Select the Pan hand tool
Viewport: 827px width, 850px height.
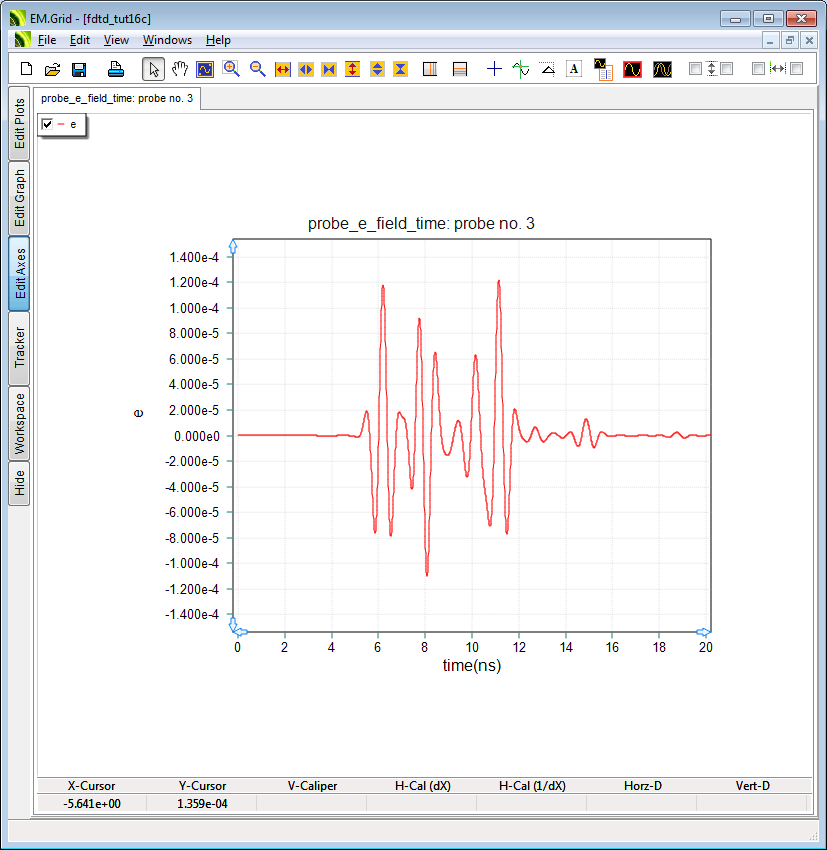(180, 69)
